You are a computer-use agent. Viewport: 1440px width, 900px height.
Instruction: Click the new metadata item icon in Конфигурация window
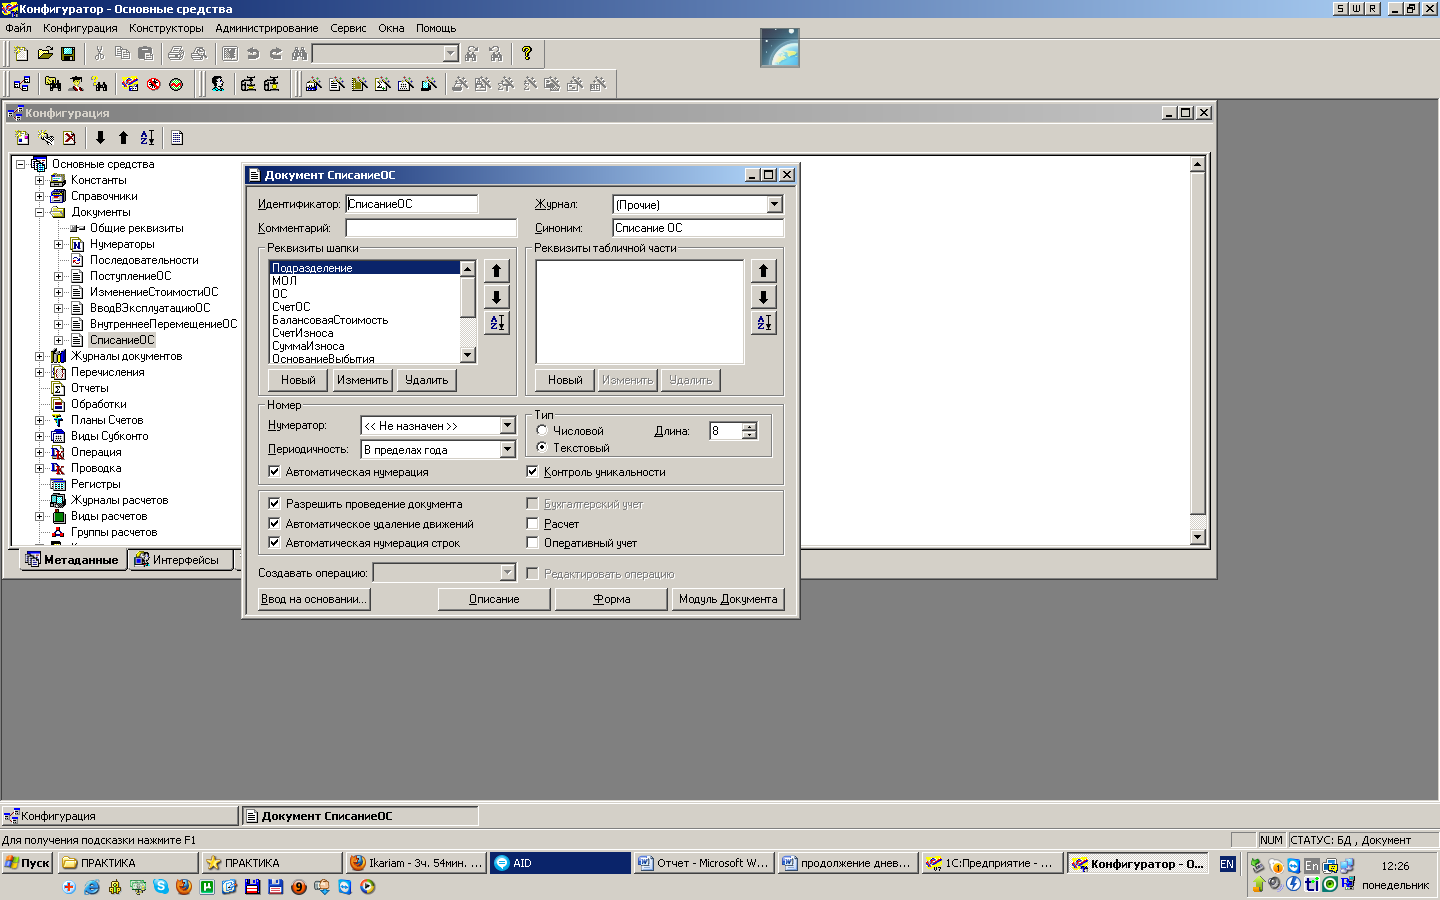[23, 138]
